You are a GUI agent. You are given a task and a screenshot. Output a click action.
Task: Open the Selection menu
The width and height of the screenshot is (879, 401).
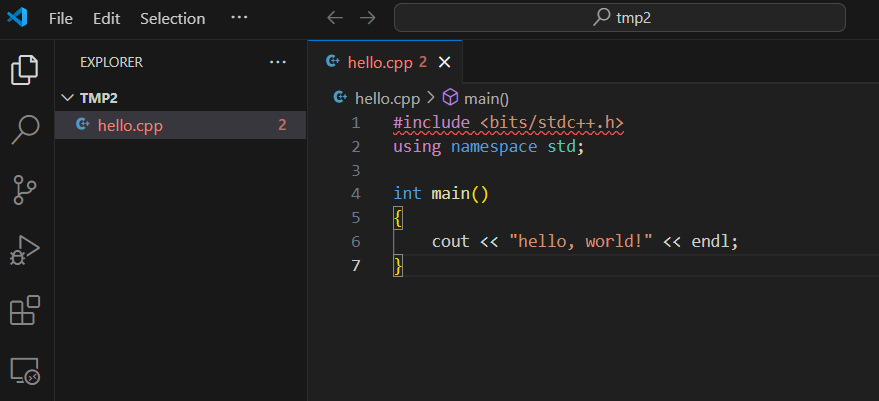173,19
